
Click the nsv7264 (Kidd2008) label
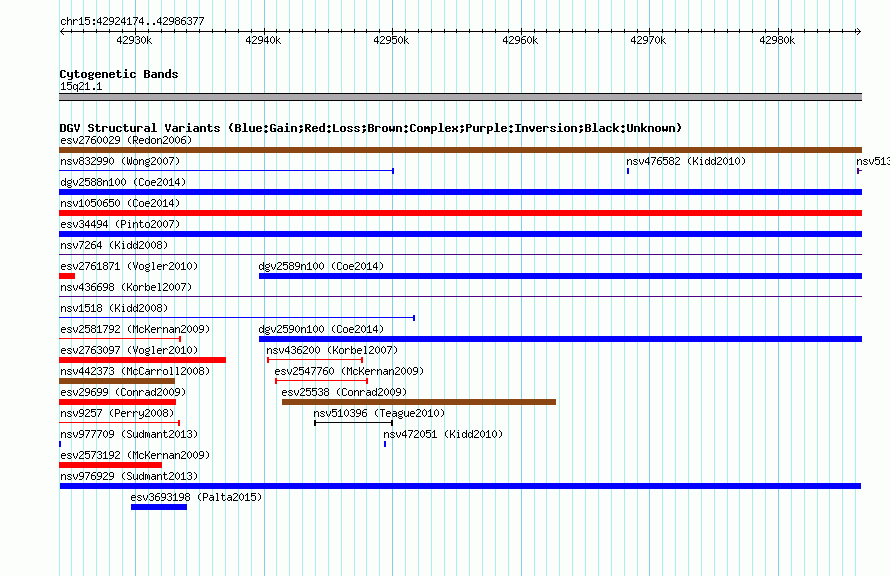click(x=114, y=245)
